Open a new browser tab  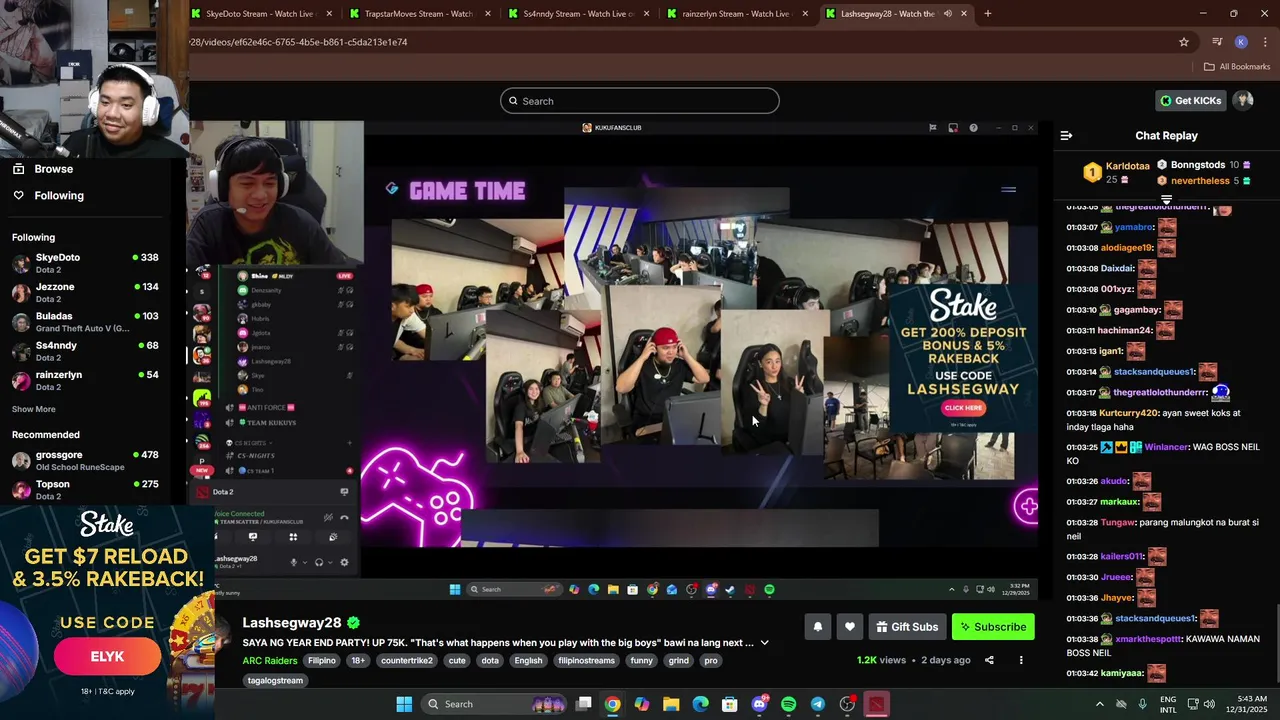[x=987, y=14]
